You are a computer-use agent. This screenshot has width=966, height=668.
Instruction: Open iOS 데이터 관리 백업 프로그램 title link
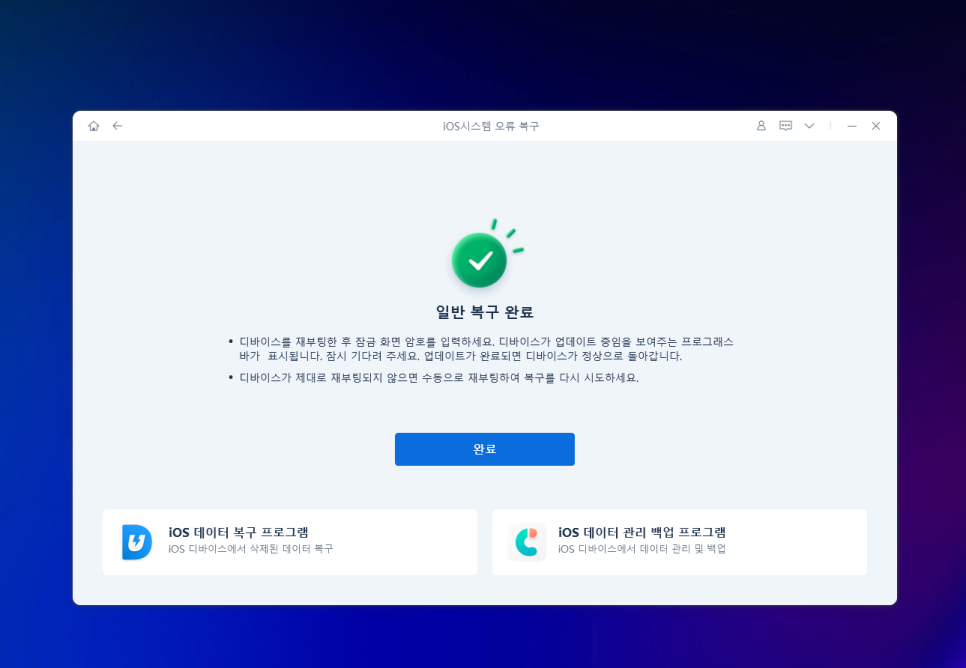[x=642, y=532]
